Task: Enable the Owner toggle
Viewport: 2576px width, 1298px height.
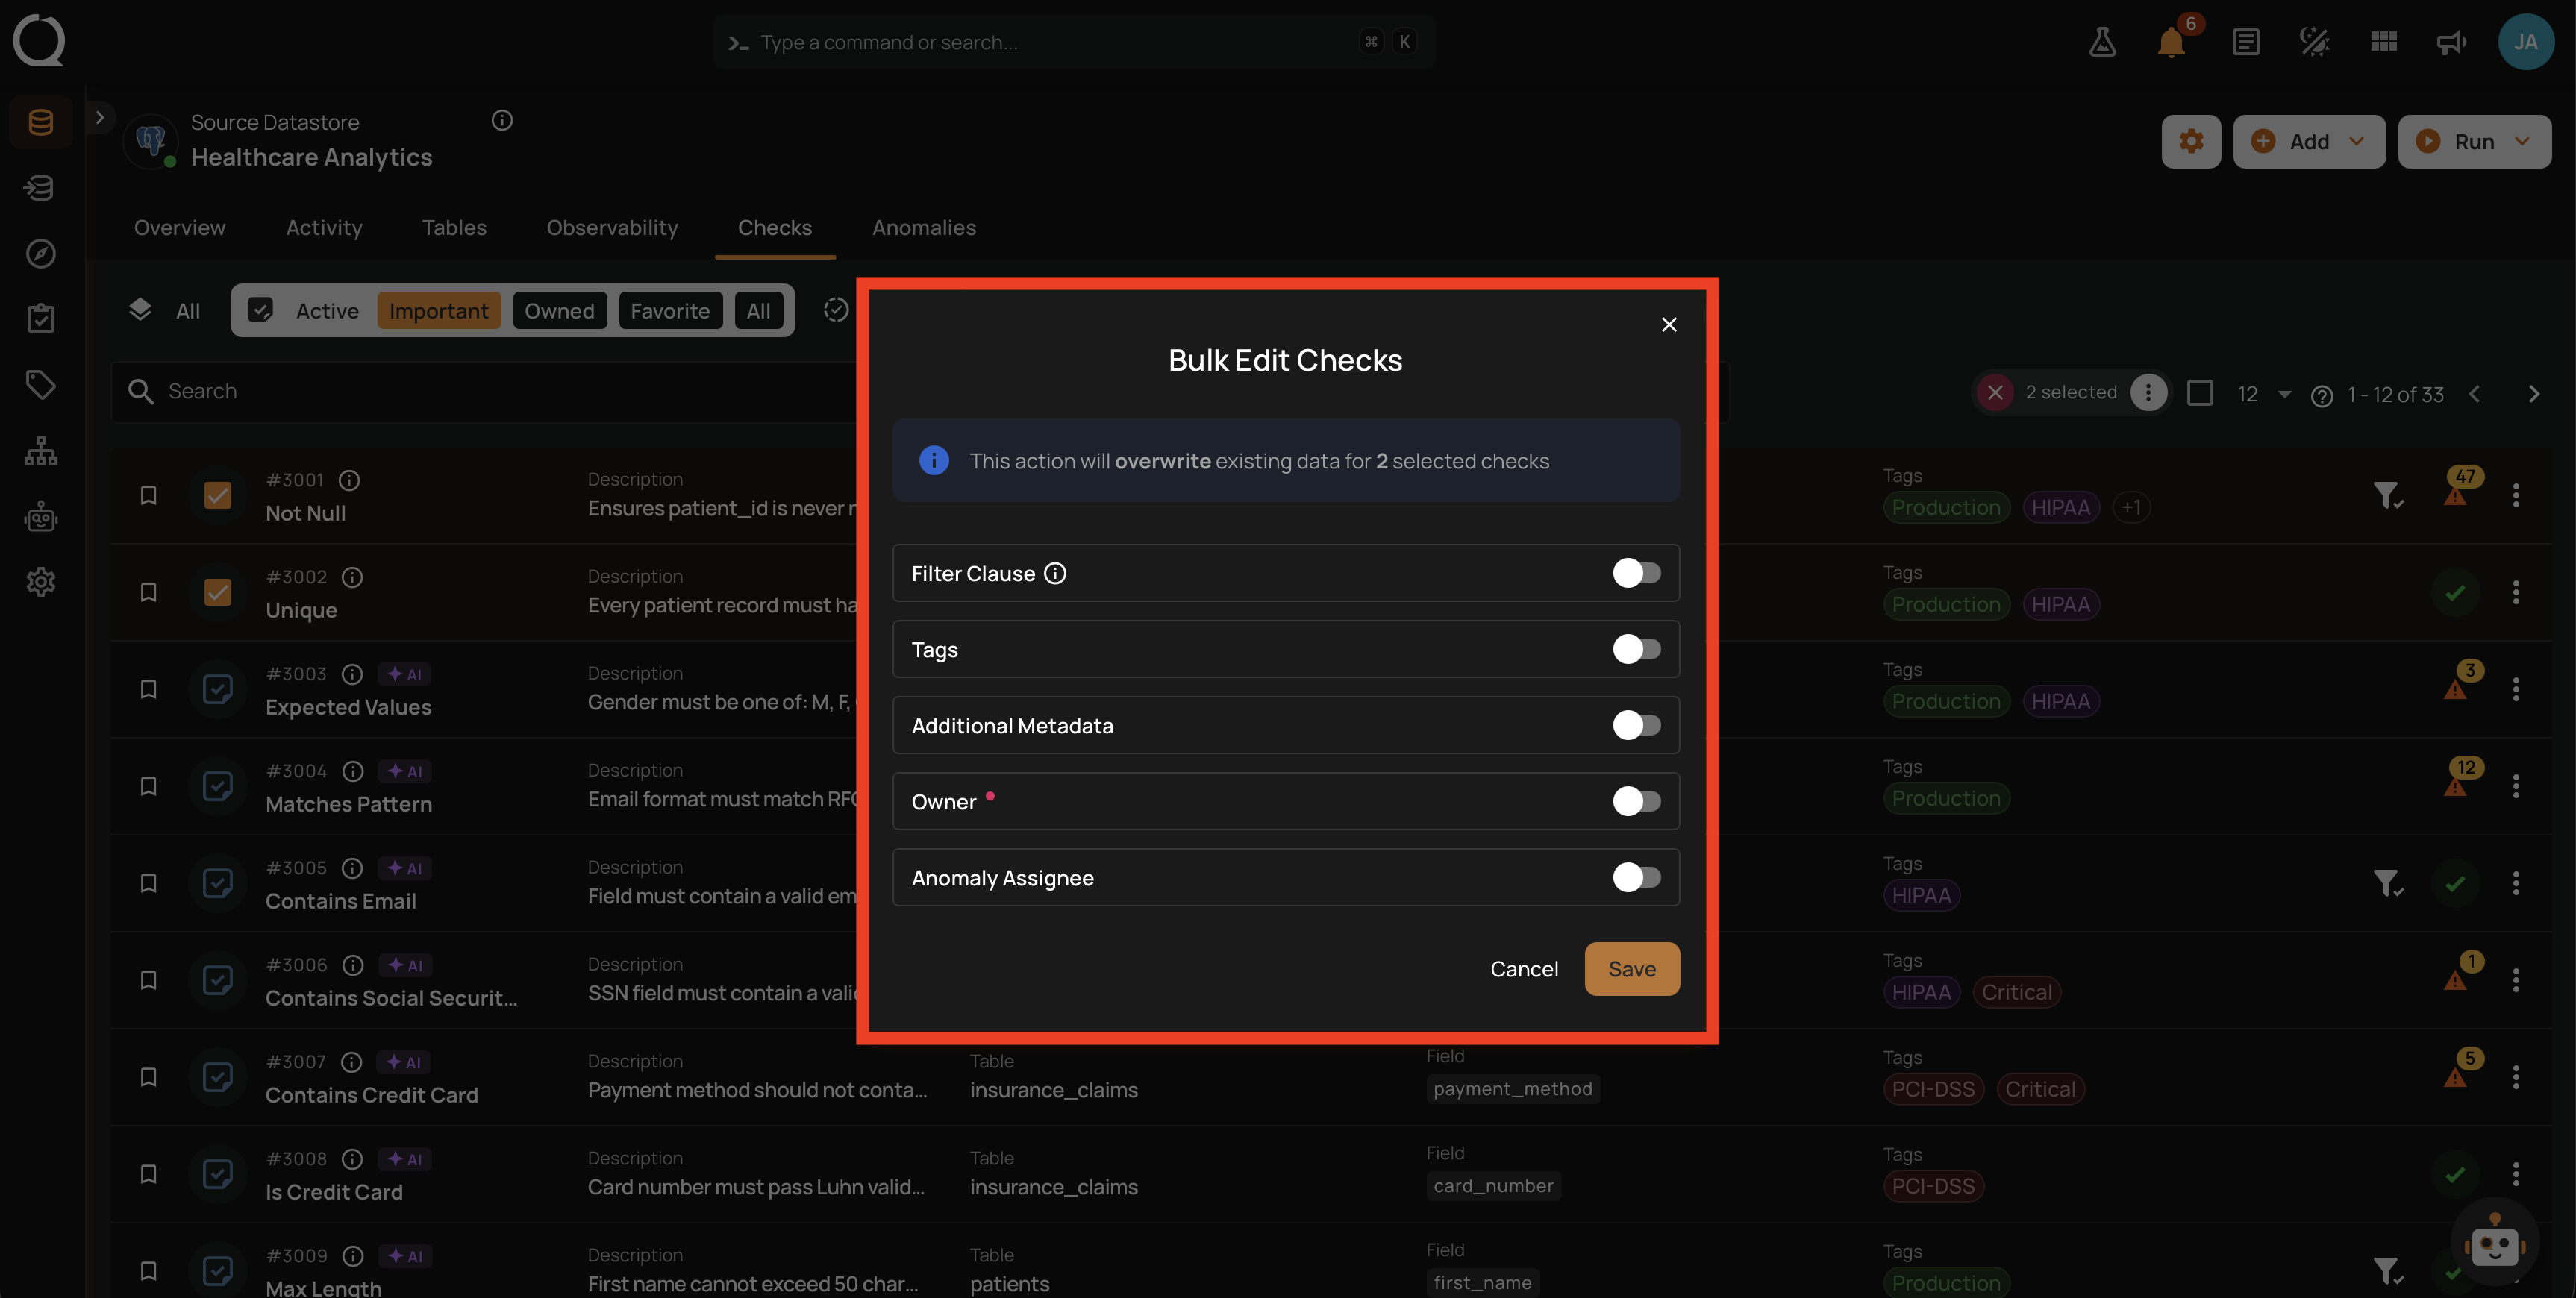Action: pyautogui.click(x=1636, y=801)
